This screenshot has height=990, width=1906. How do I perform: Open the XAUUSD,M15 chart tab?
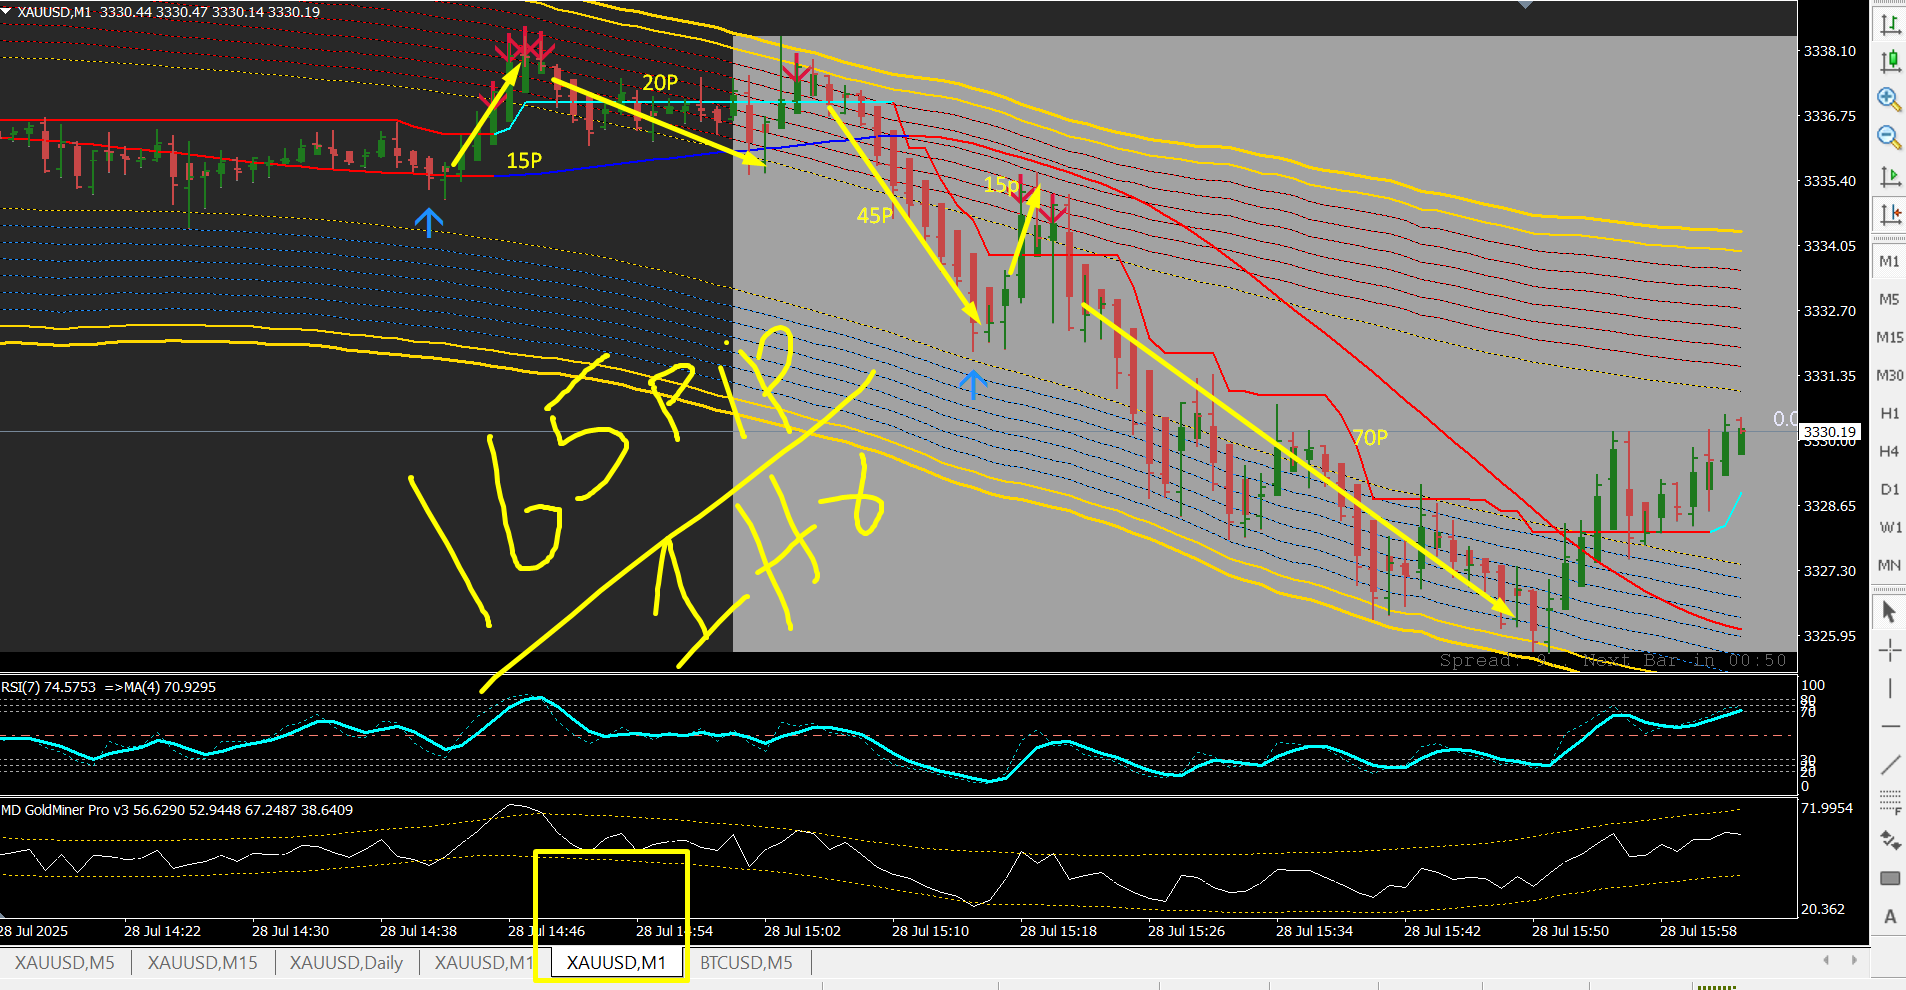tap(203, 963)
